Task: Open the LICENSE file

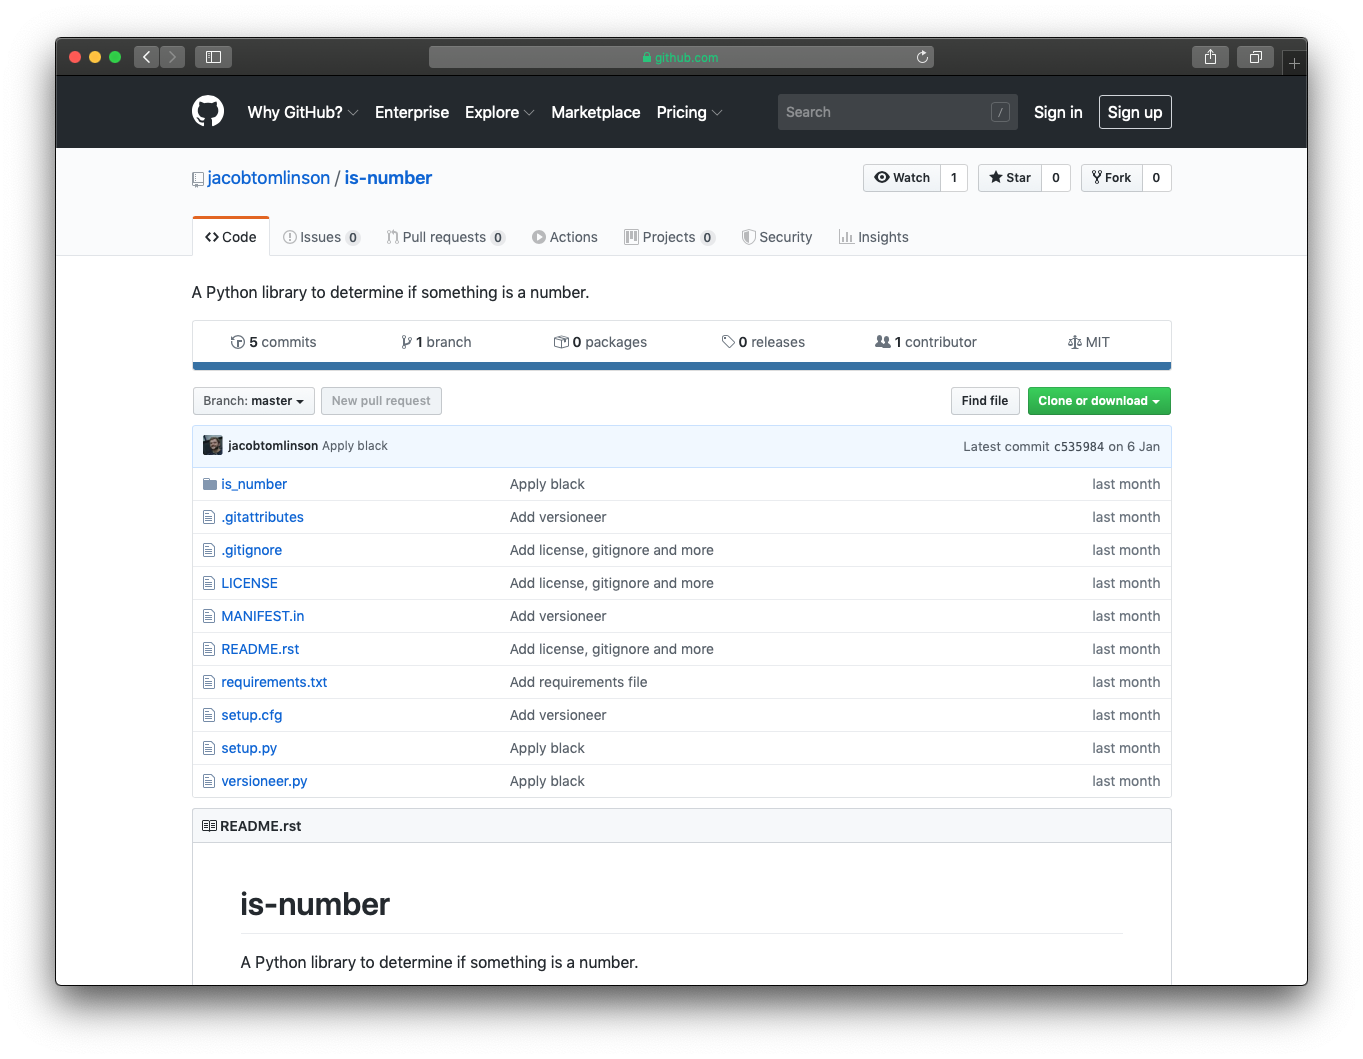Action: click(249, 582)
